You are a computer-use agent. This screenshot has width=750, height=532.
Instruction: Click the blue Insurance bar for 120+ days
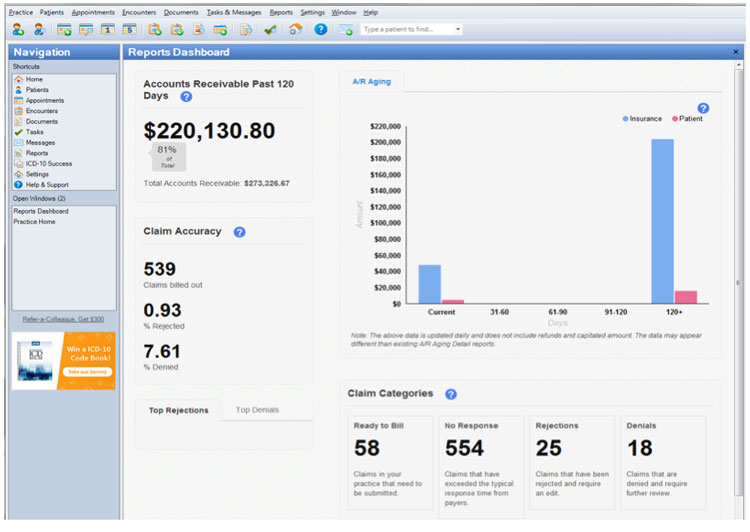point(662,221)
